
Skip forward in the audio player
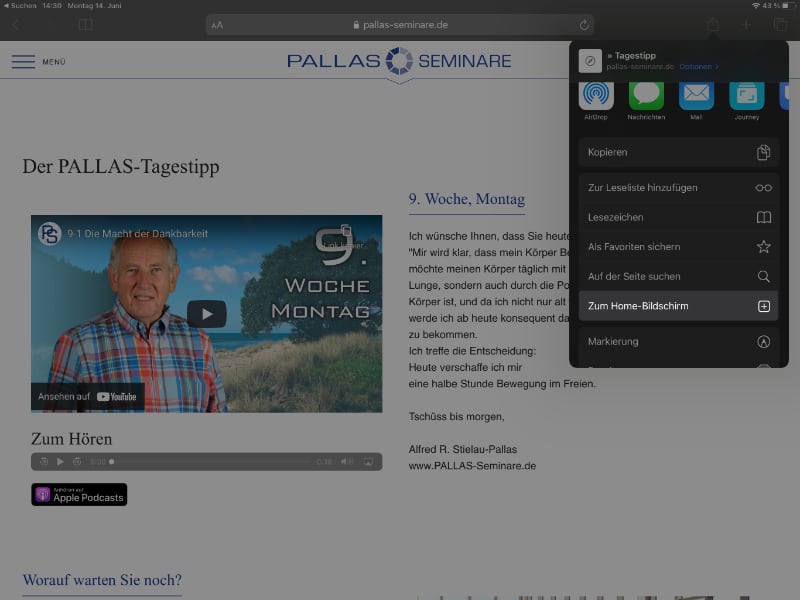coord(77,462)
